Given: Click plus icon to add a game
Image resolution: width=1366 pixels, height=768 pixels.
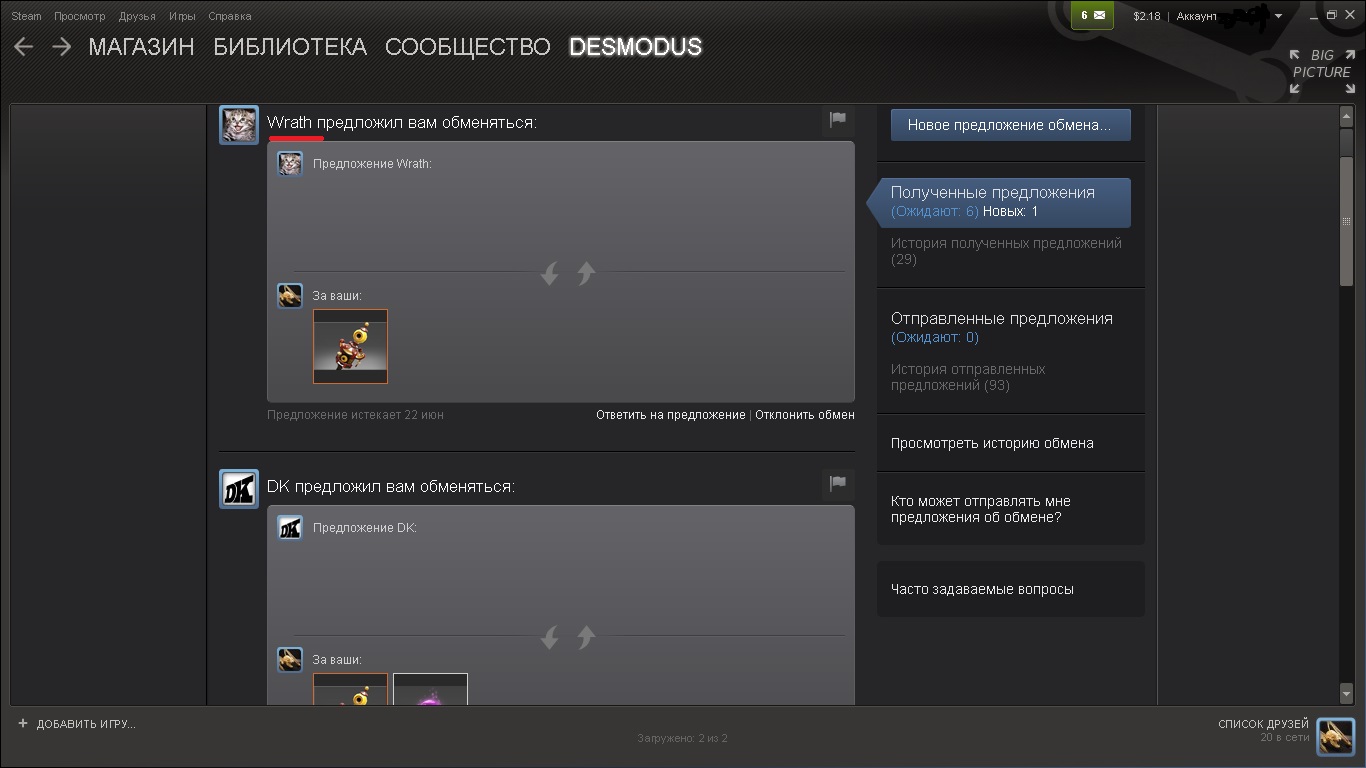Looking at the screenshot, I should 23,723.
